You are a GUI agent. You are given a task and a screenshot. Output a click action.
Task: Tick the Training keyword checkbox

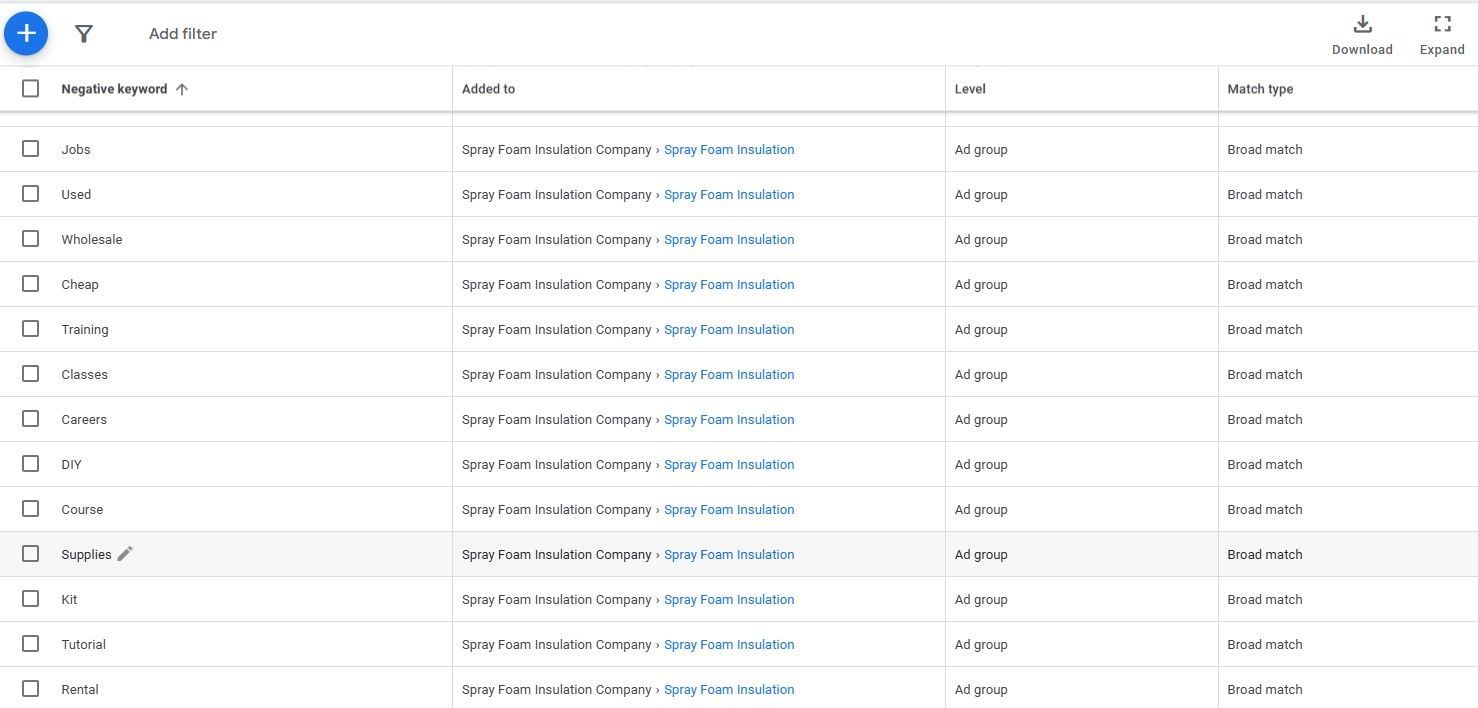(x=31, y=328)
